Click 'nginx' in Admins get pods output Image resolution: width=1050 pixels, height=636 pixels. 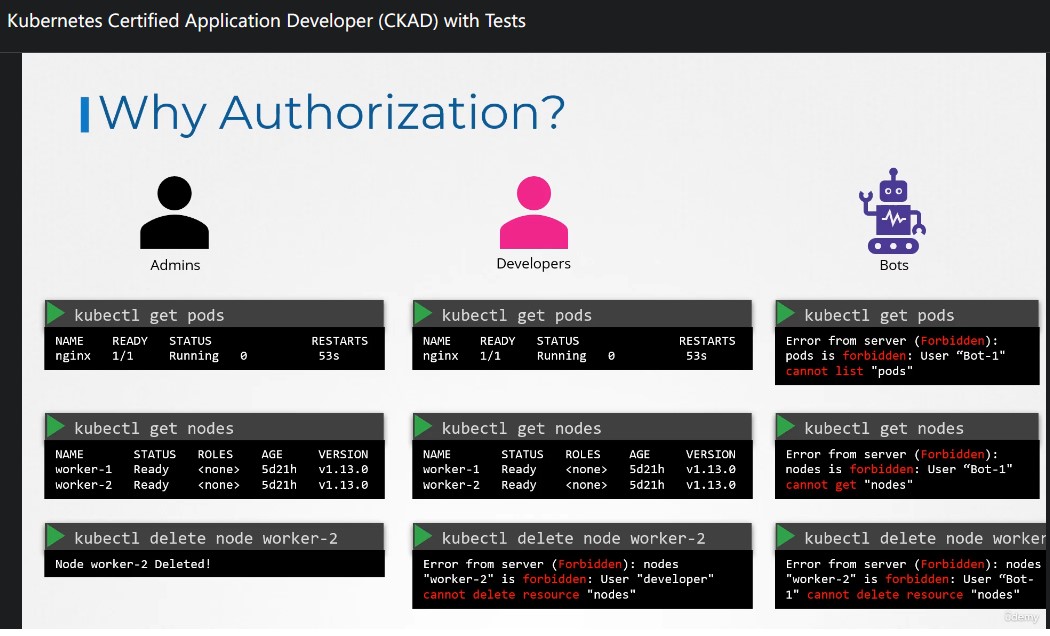click(x=73, y=356)
